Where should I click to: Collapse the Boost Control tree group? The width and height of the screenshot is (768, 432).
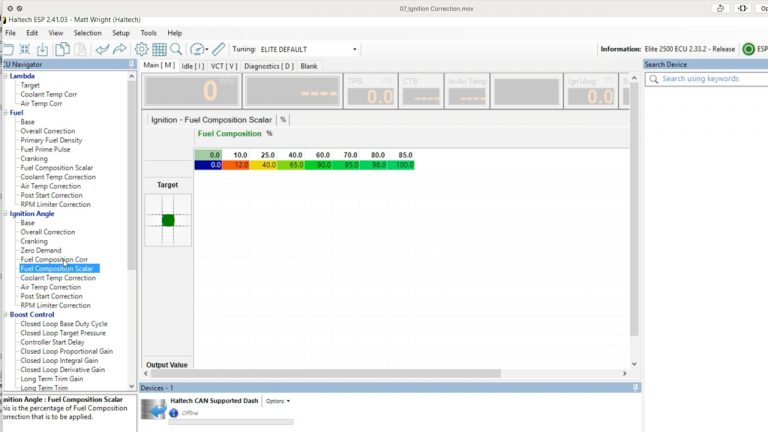point(4,315)
